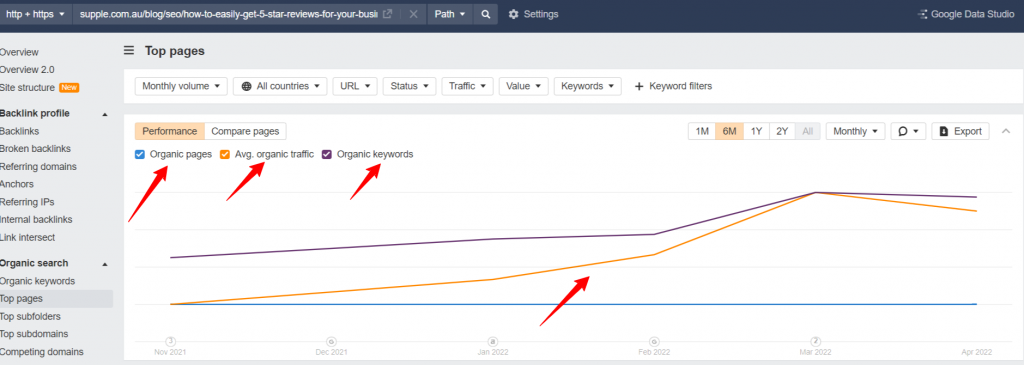
Task: Toggle the hamburger menu beside Top pages
Action: [x=129, y=50]
